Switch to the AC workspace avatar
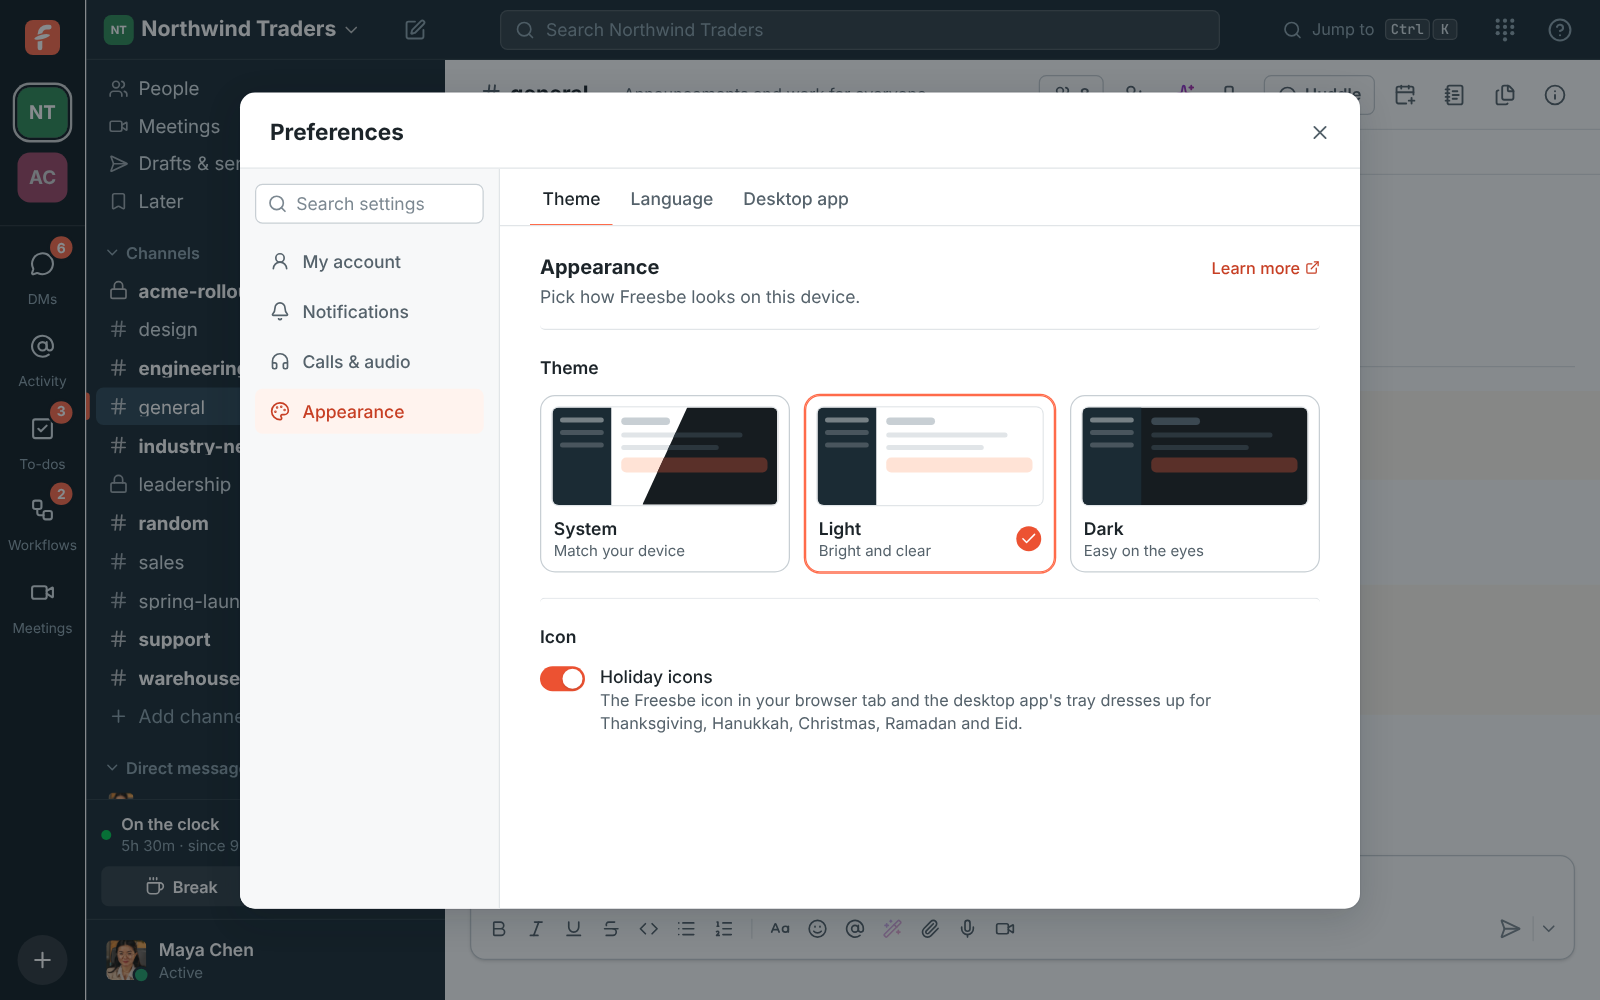 coord(42,177)
